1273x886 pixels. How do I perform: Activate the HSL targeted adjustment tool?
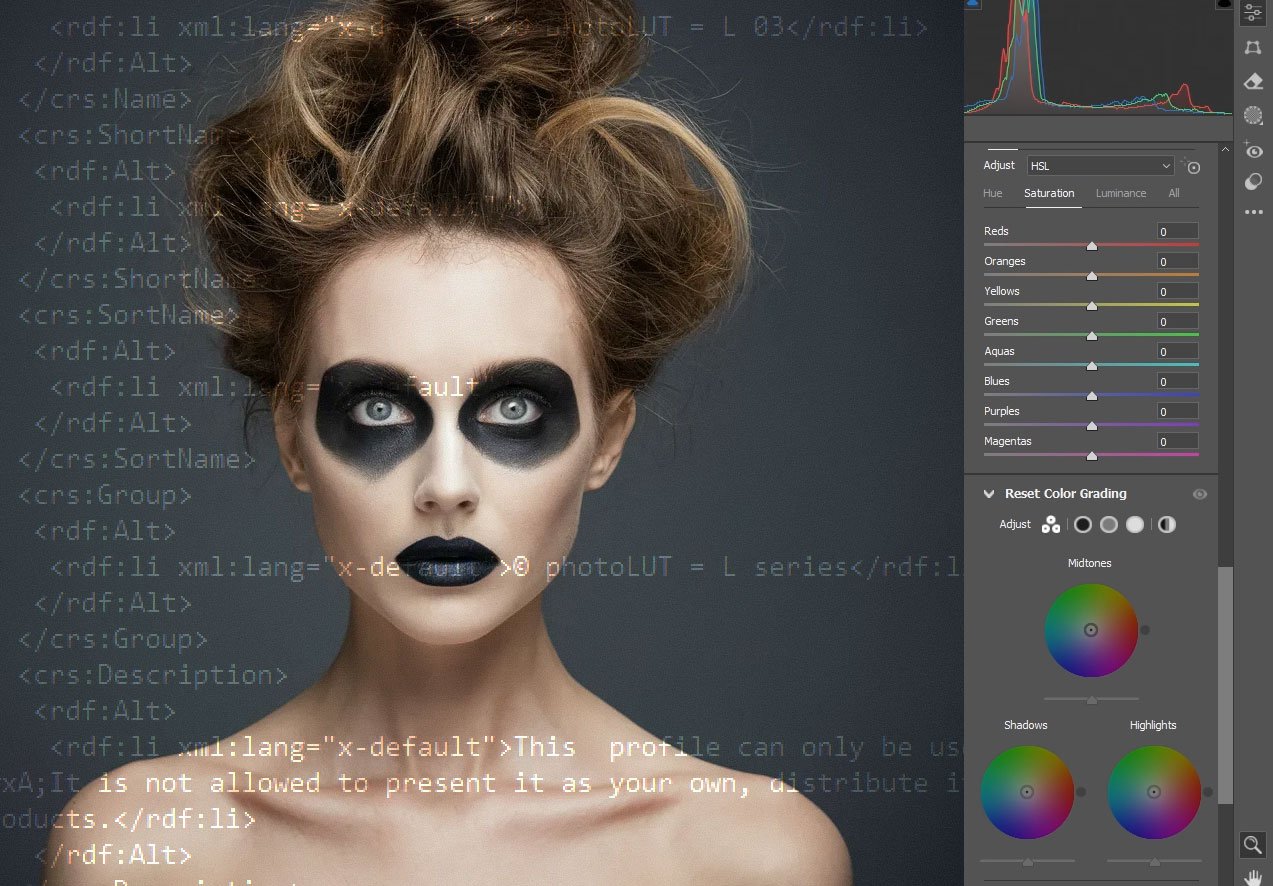click(x=1192, y=166)
